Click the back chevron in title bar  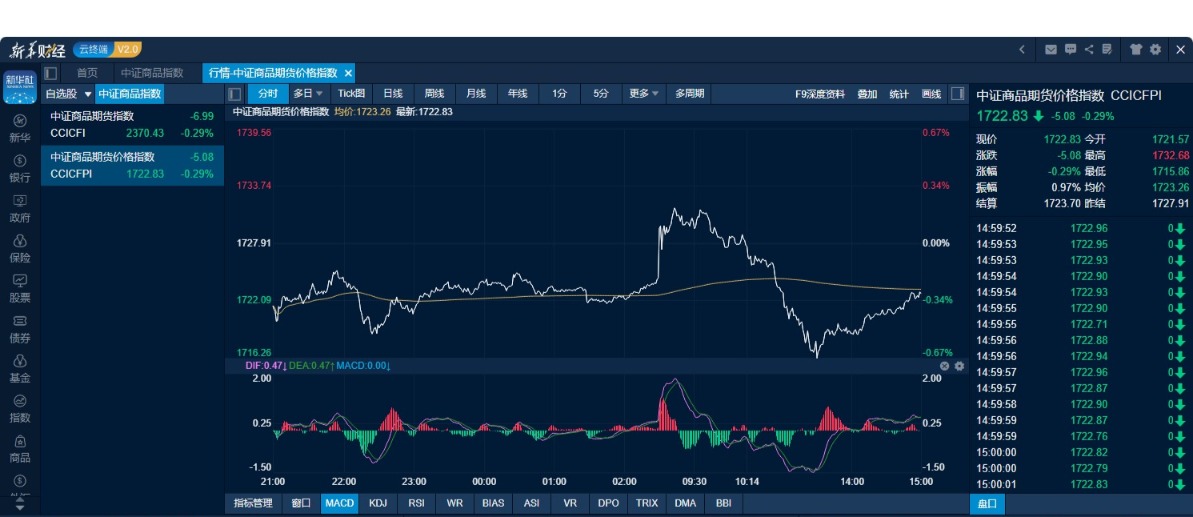(1022, 49)
